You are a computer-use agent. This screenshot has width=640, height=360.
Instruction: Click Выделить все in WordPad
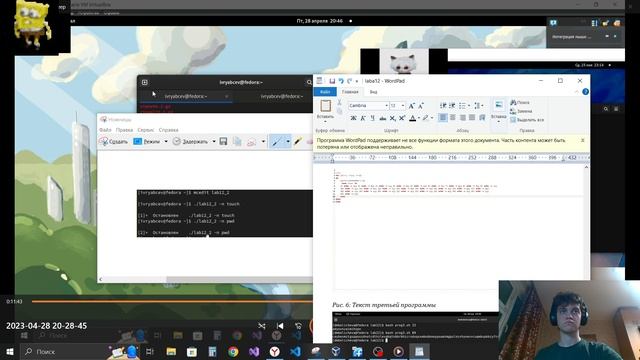(527, 120)
